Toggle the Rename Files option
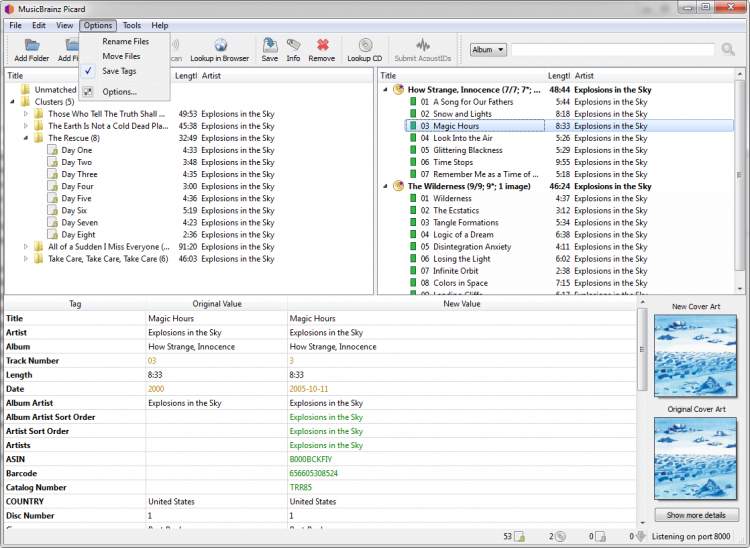This screenshot has width=750, height=548. tap(125, 42)
